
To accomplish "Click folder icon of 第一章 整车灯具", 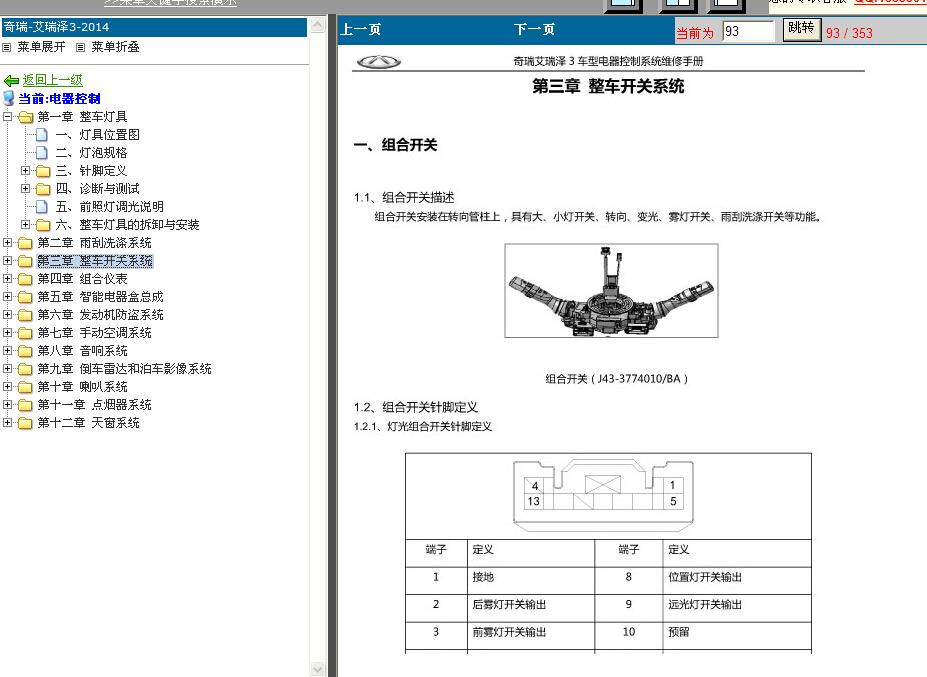I will pyautogui.click(x=25, y=117).
